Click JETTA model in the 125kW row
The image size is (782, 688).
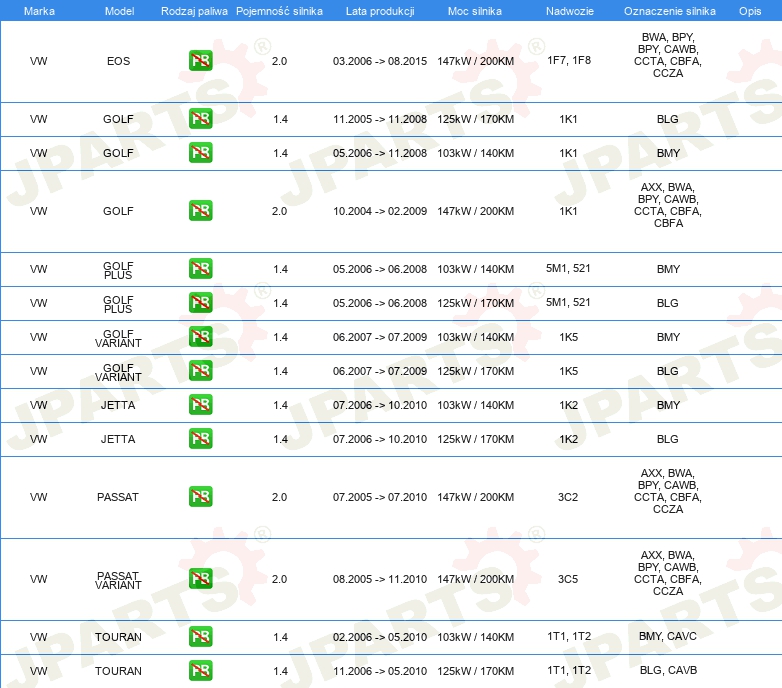pos(118,439)
